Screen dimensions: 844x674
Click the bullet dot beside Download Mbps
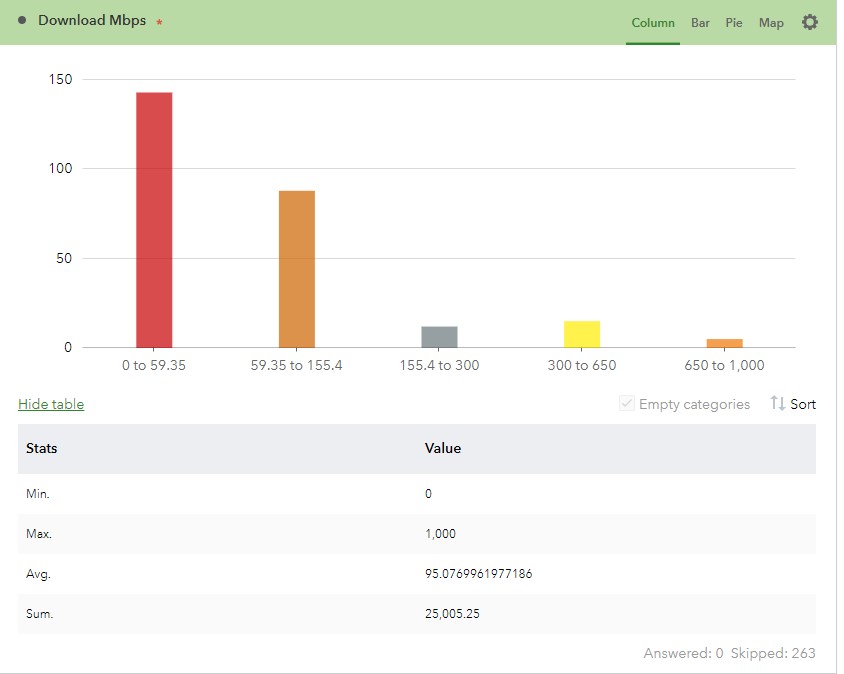coord(22,20)
